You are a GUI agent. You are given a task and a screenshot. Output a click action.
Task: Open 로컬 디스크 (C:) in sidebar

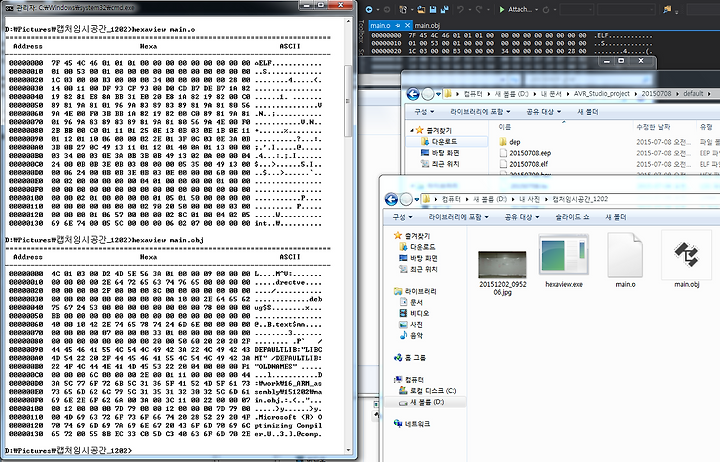click(428, 390)
